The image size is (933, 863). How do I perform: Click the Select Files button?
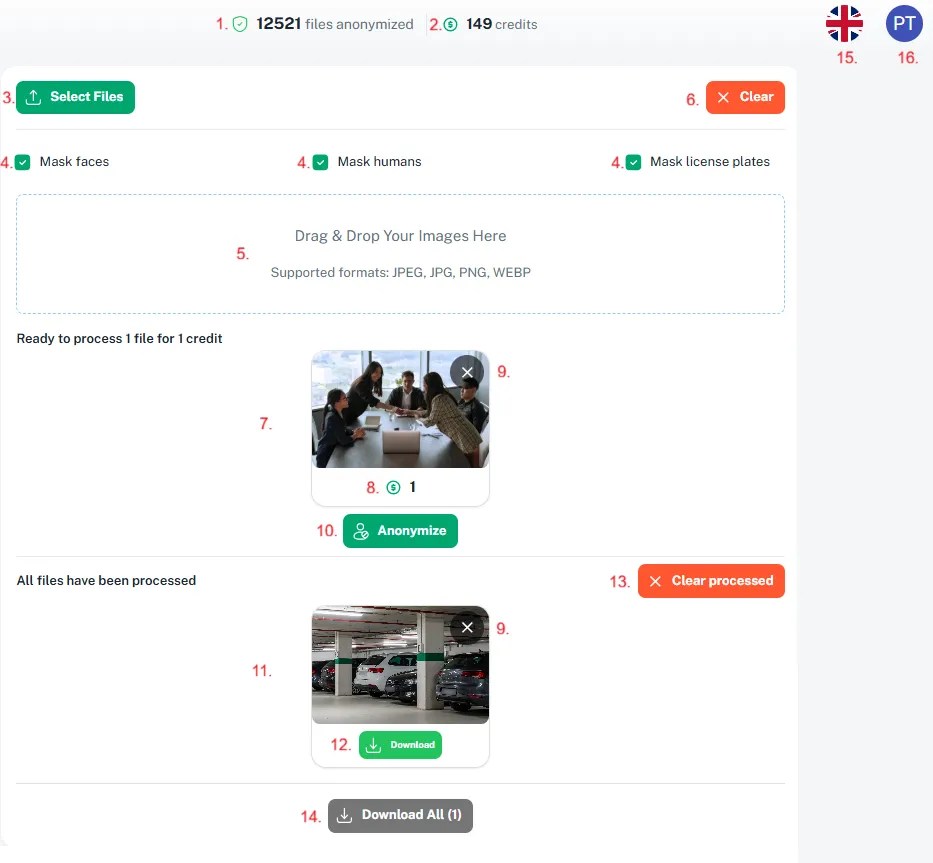point(76,97)
